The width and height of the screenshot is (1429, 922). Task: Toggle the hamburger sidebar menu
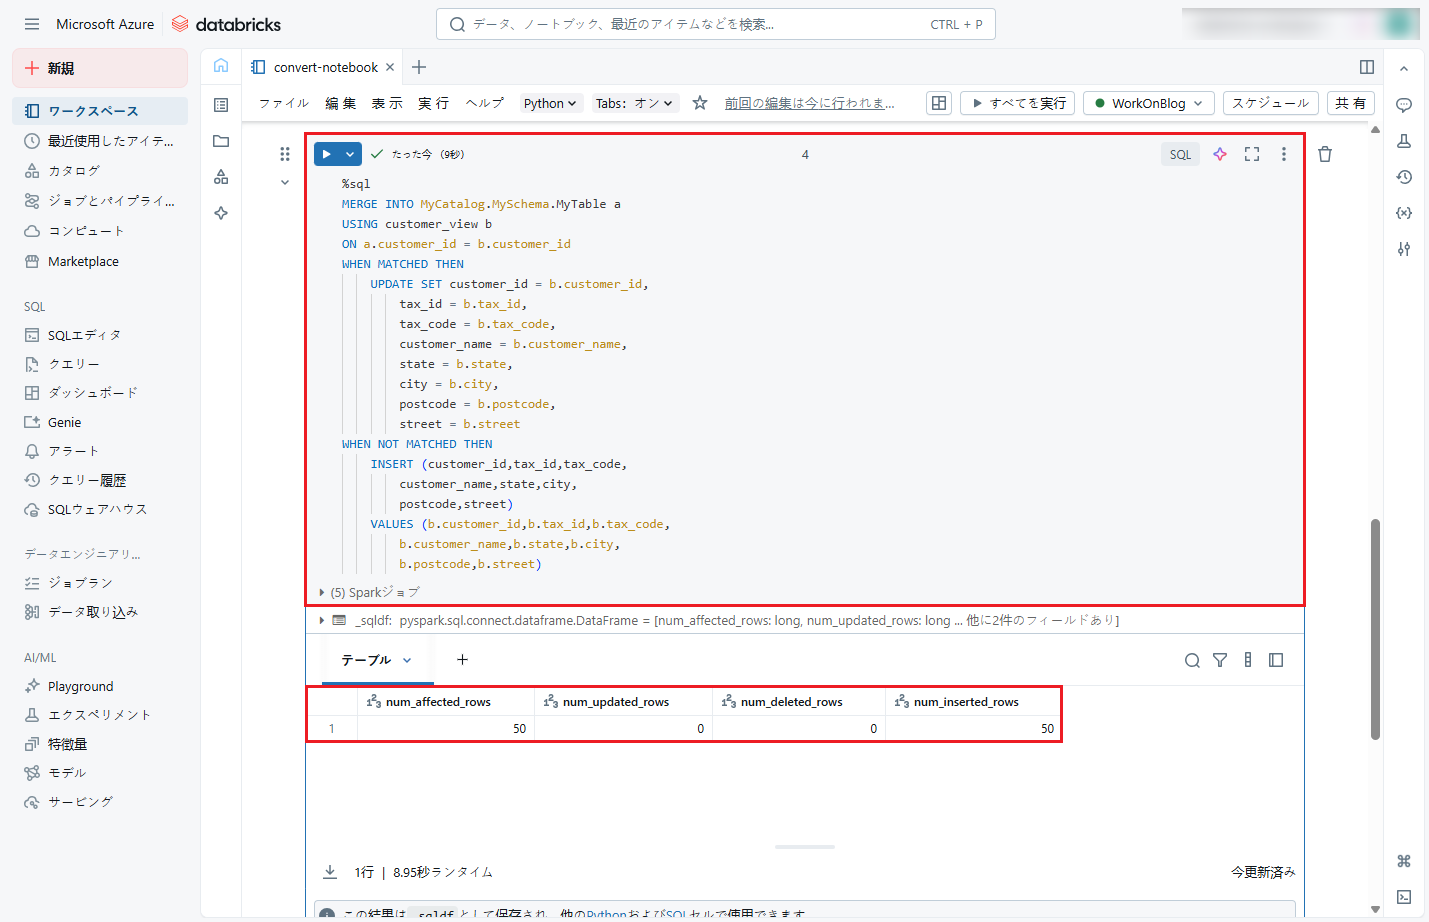[x=32, y=24]
